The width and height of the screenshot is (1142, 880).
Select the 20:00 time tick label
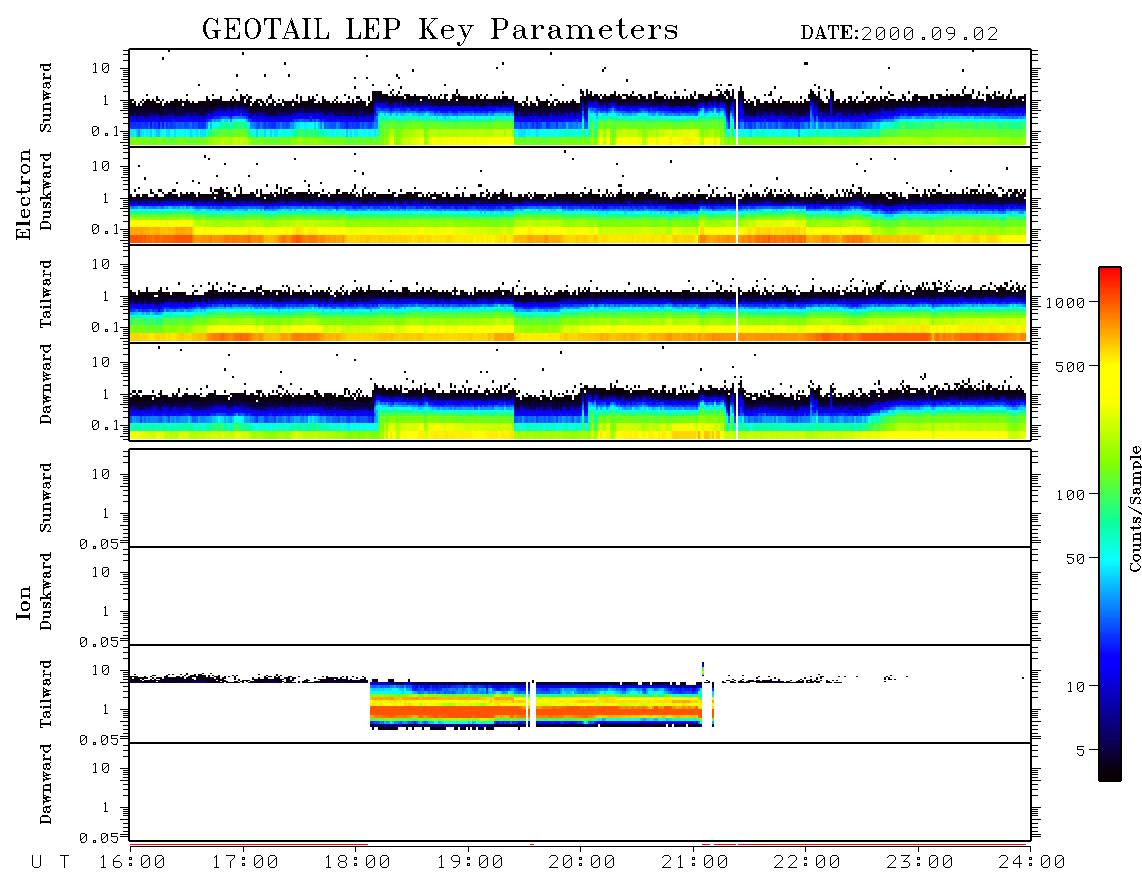click(x=582, y=863)
